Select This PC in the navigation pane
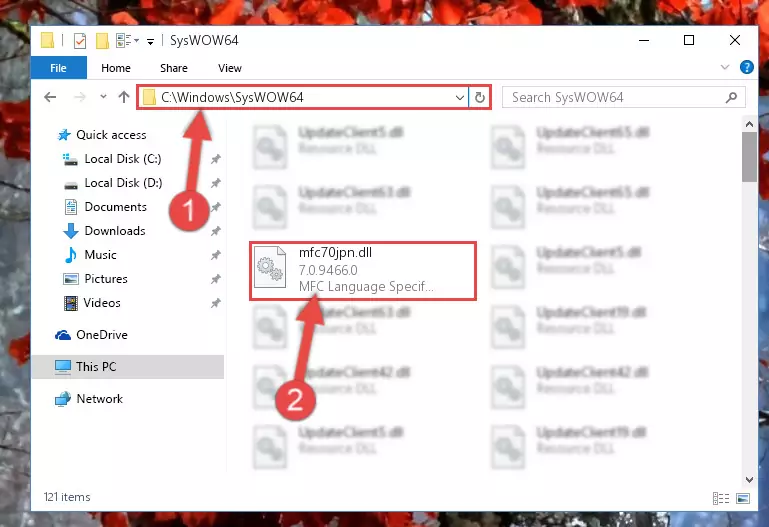Screen dimensions: 769x527 (x=128, y=367)
